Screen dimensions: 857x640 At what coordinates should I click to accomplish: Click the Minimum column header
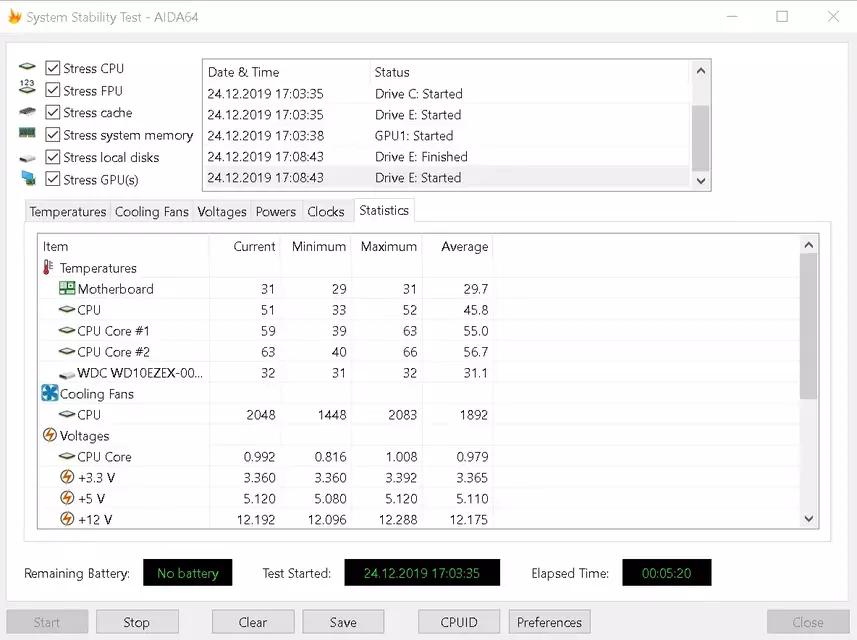(316, 246)
